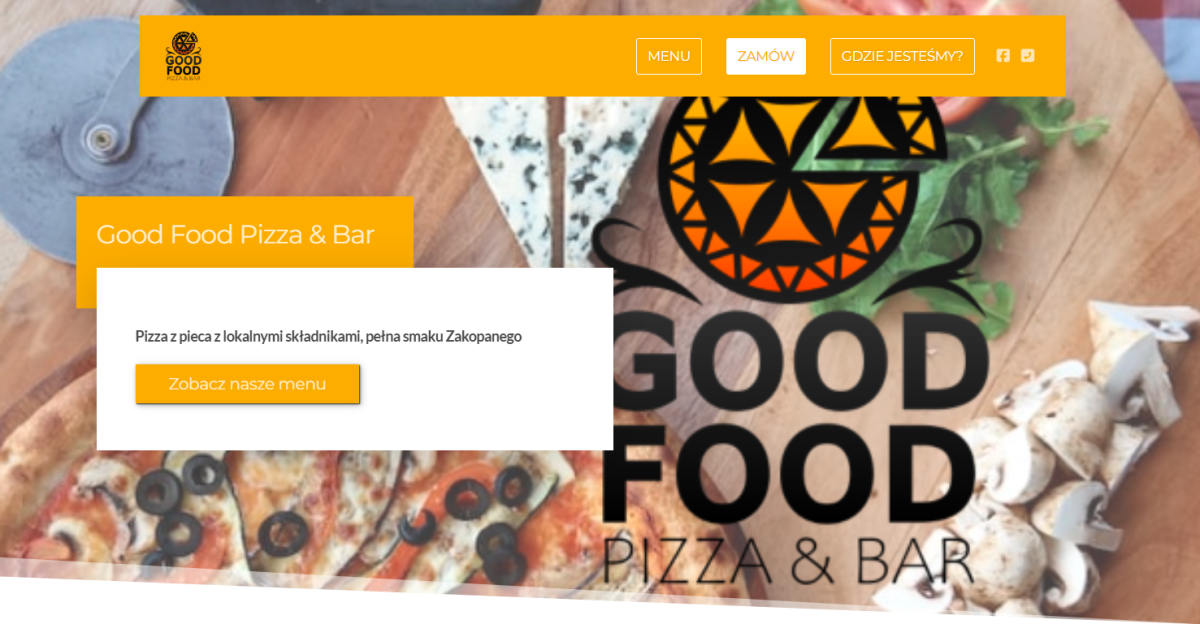1200x624 pixels.
Task: Tap the phone call icon
Action: pyautogui.click(x=1028, y=56)
